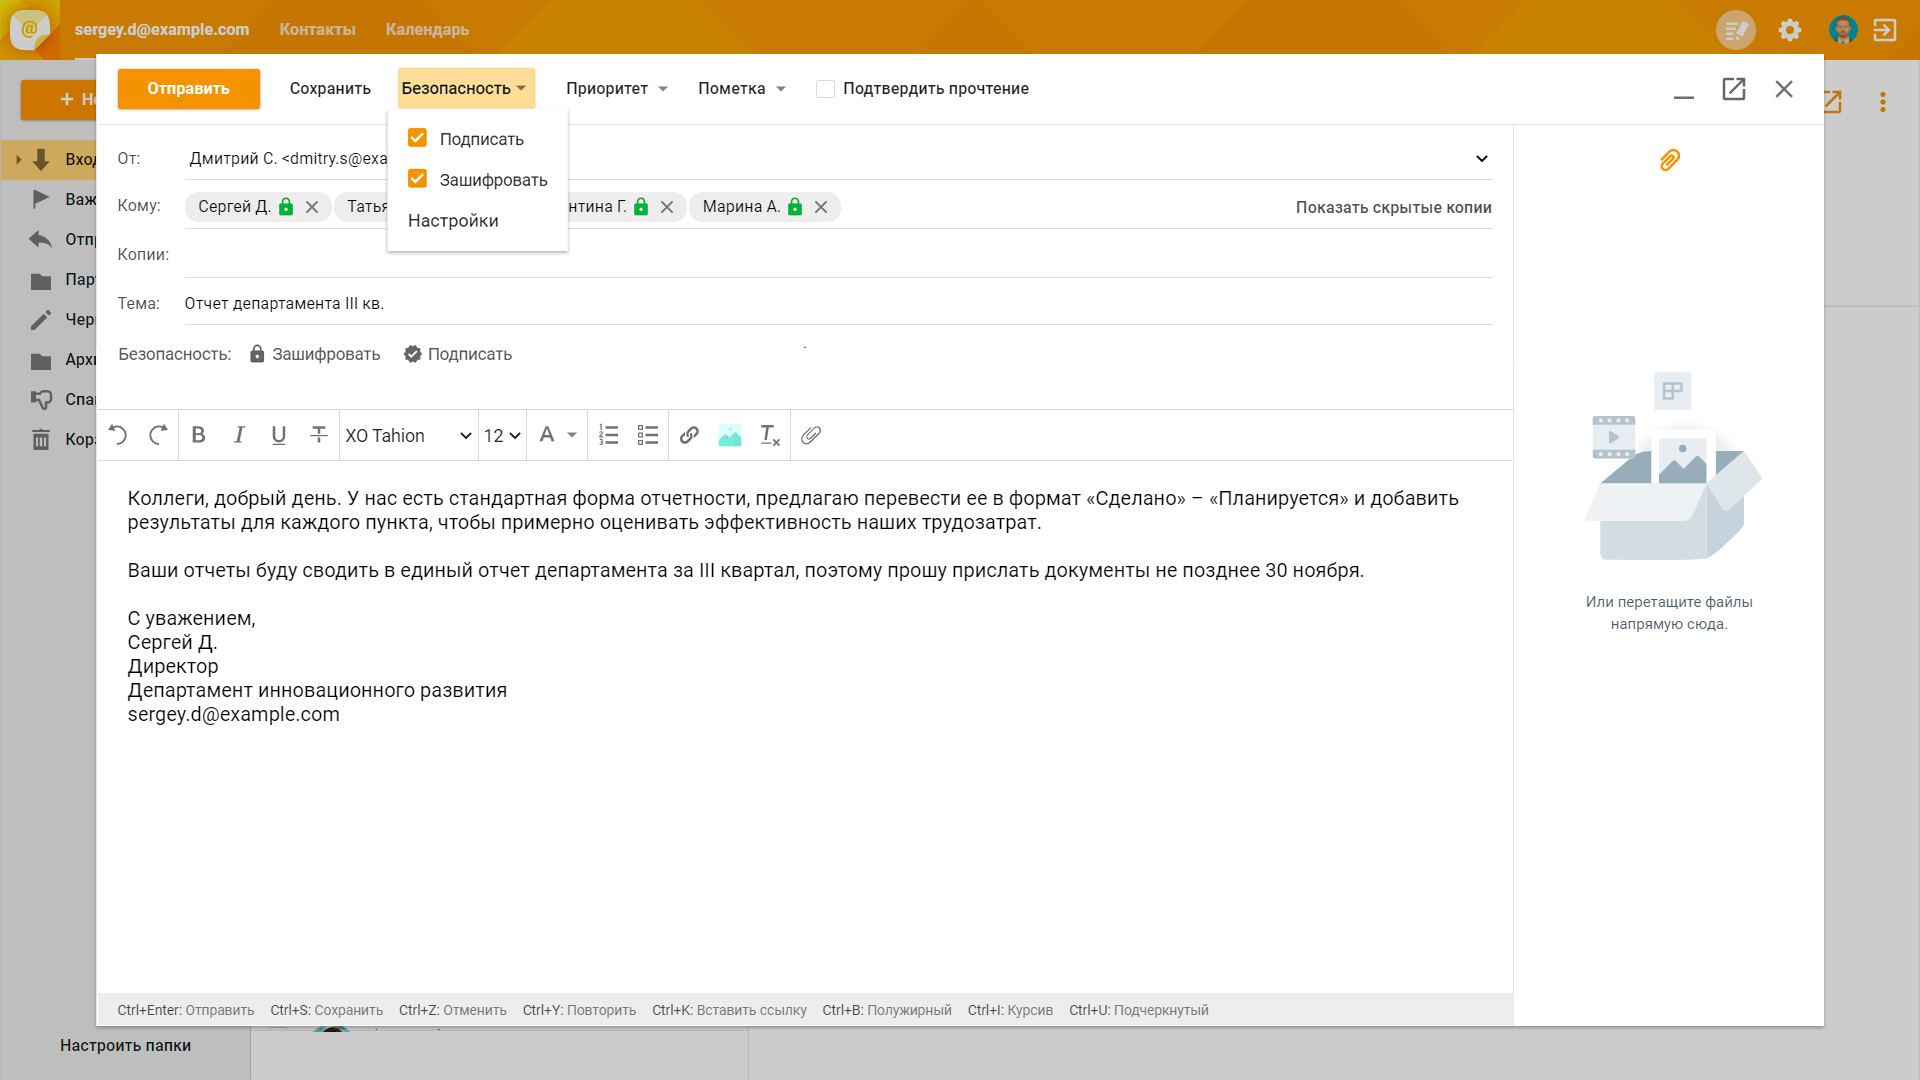Uncheck the Подписать option
1920x1080 pixels.
pyautogui.click(x=417, y=138)
